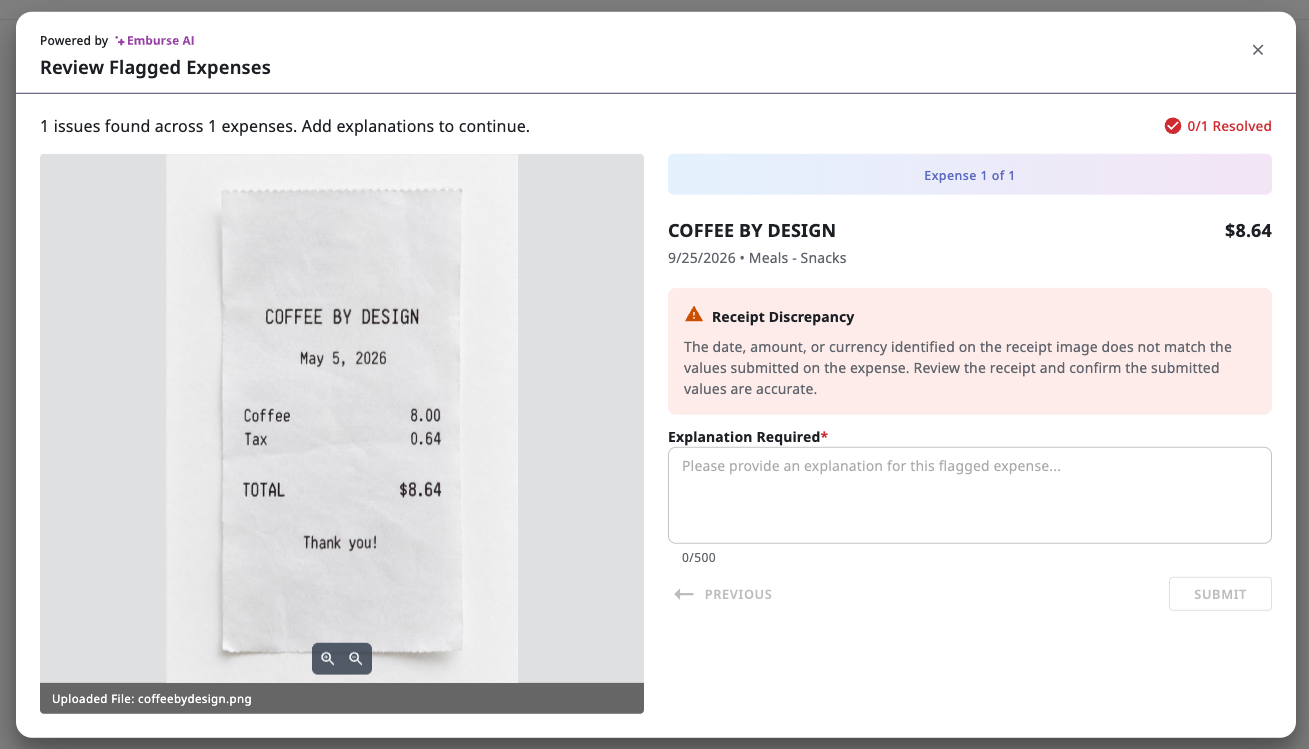
Task: Click the red Resolved checkmark icon
Action: pyautogui.click(x=1173, y=126)
